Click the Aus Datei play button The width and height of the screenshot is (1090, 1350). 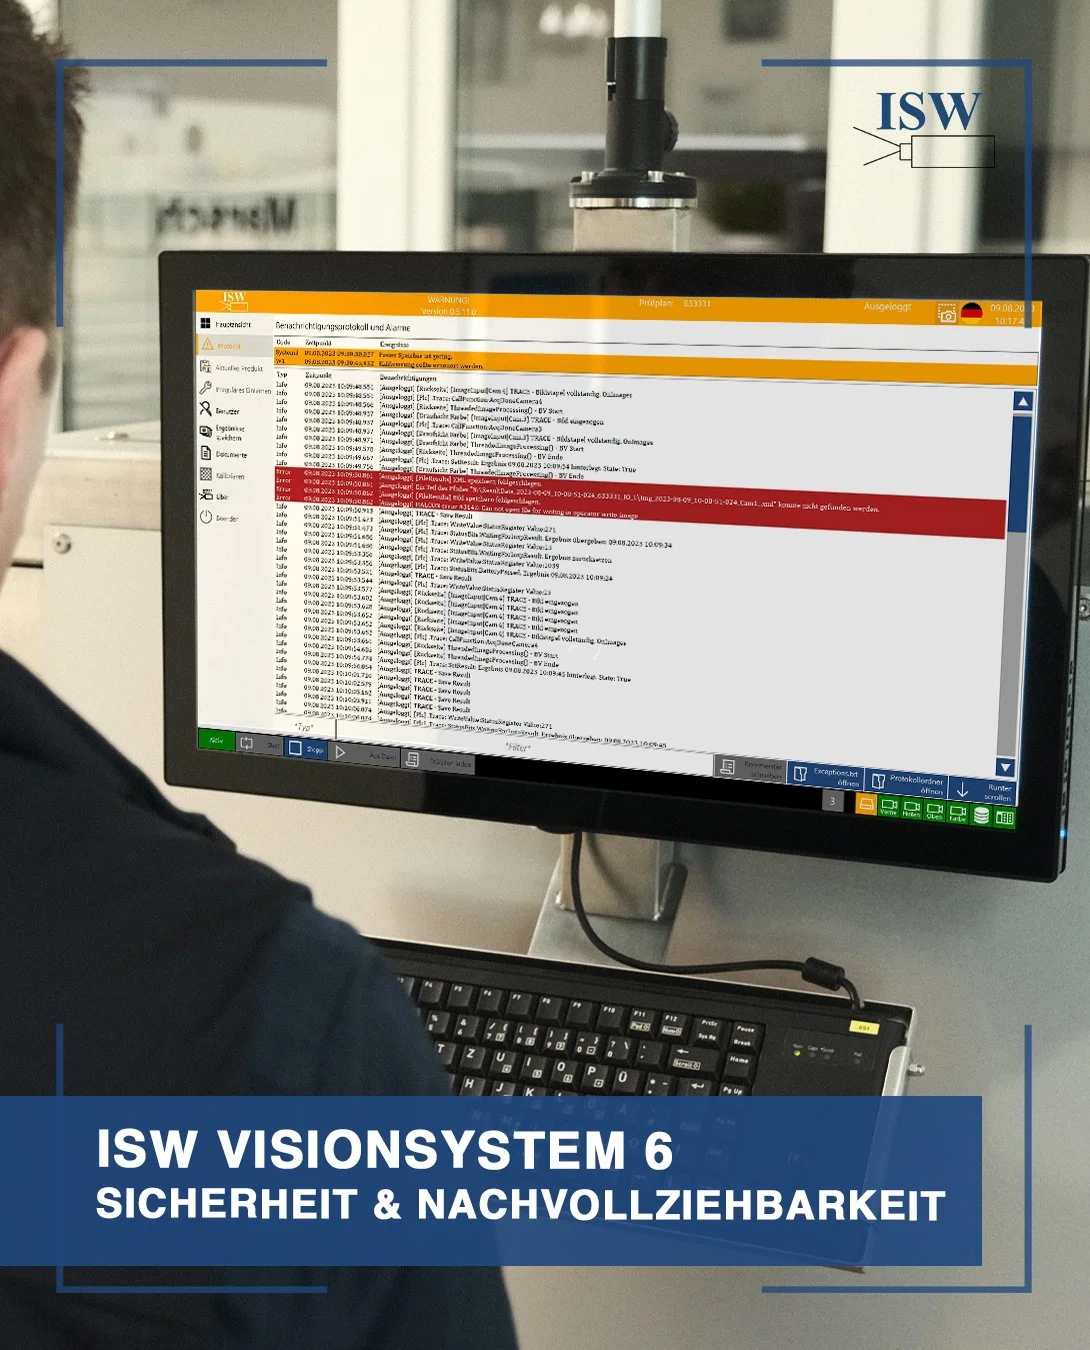pos(365,754)
